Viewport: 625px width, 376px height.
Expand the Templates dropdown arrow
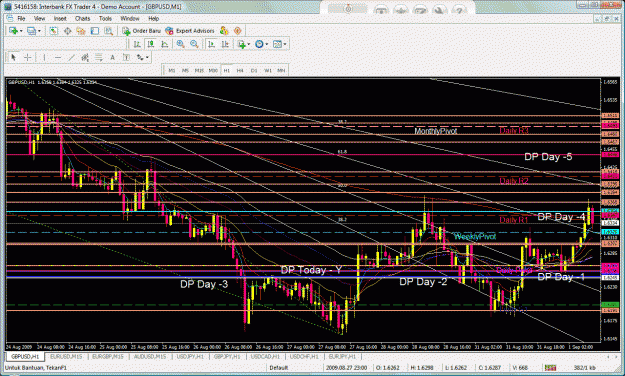(285, 44)
